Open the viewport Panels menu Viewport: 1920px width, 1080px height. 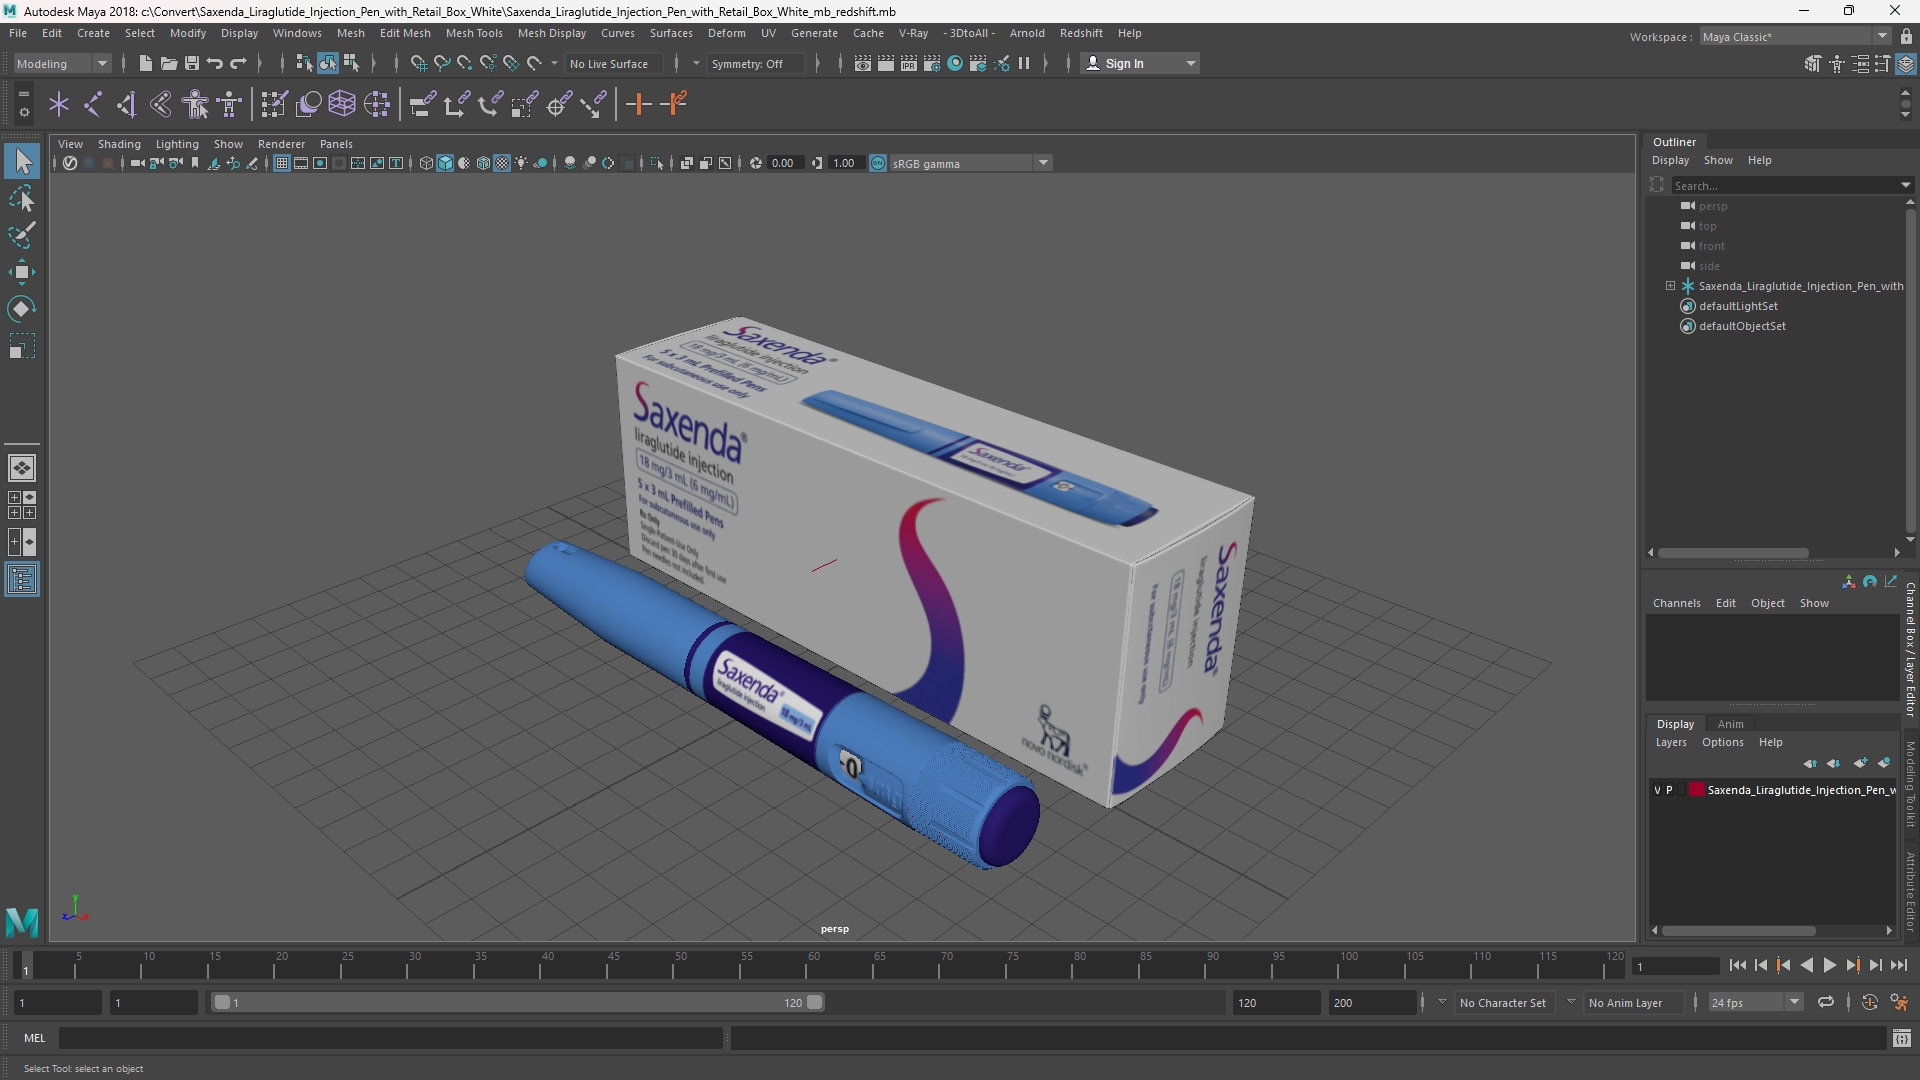(x=336, y=144)
